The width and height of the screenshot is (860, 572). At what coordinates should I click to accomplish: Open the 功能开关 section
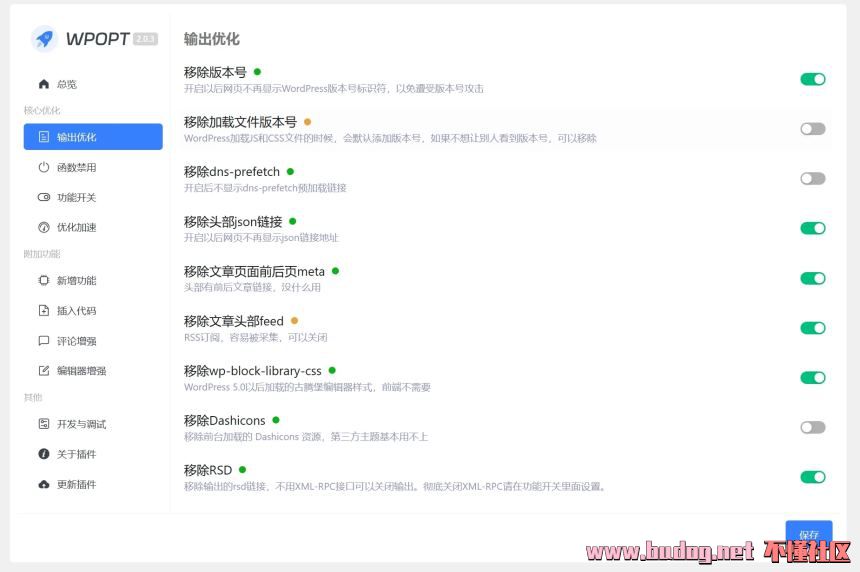tap(93, 197)
